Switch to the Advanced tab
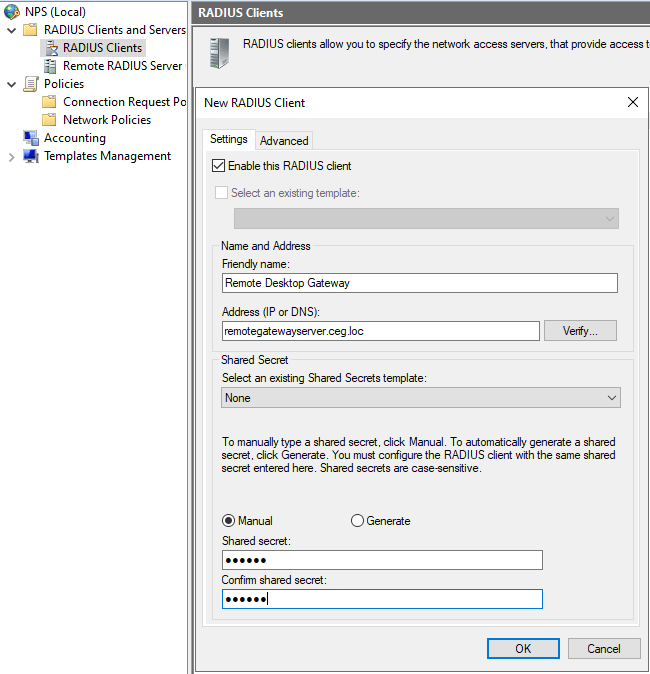The image size is (650, 674). point(284,141)
